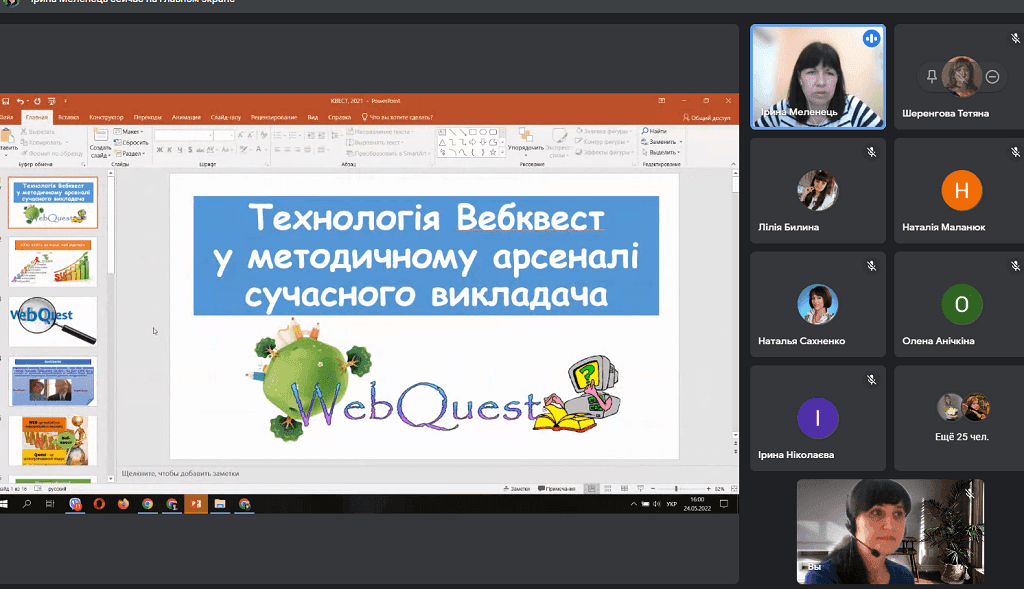
Task: Select the WebQuest magnifier slide thumbnail
Action: [53, 321]
